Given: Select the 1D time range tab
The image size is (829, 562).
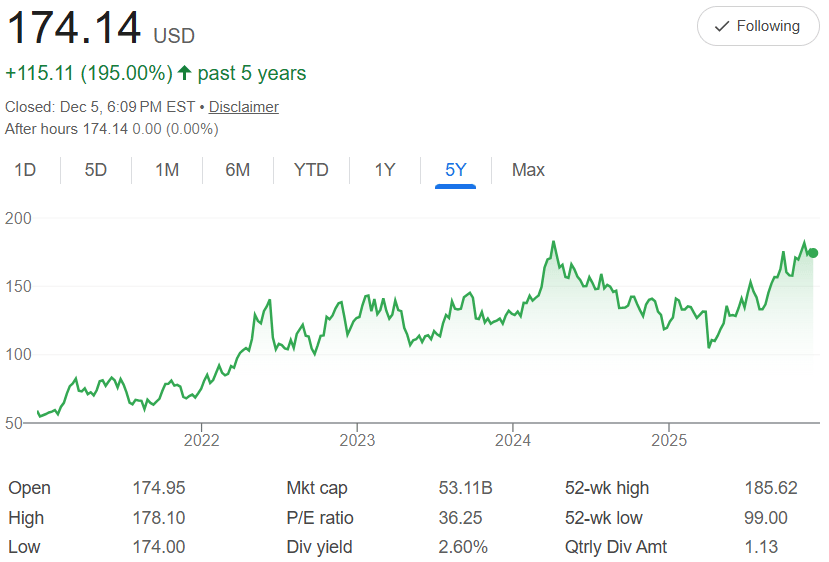Looking at the screenshot, I should pyautogui.click(x=25, y=170).
